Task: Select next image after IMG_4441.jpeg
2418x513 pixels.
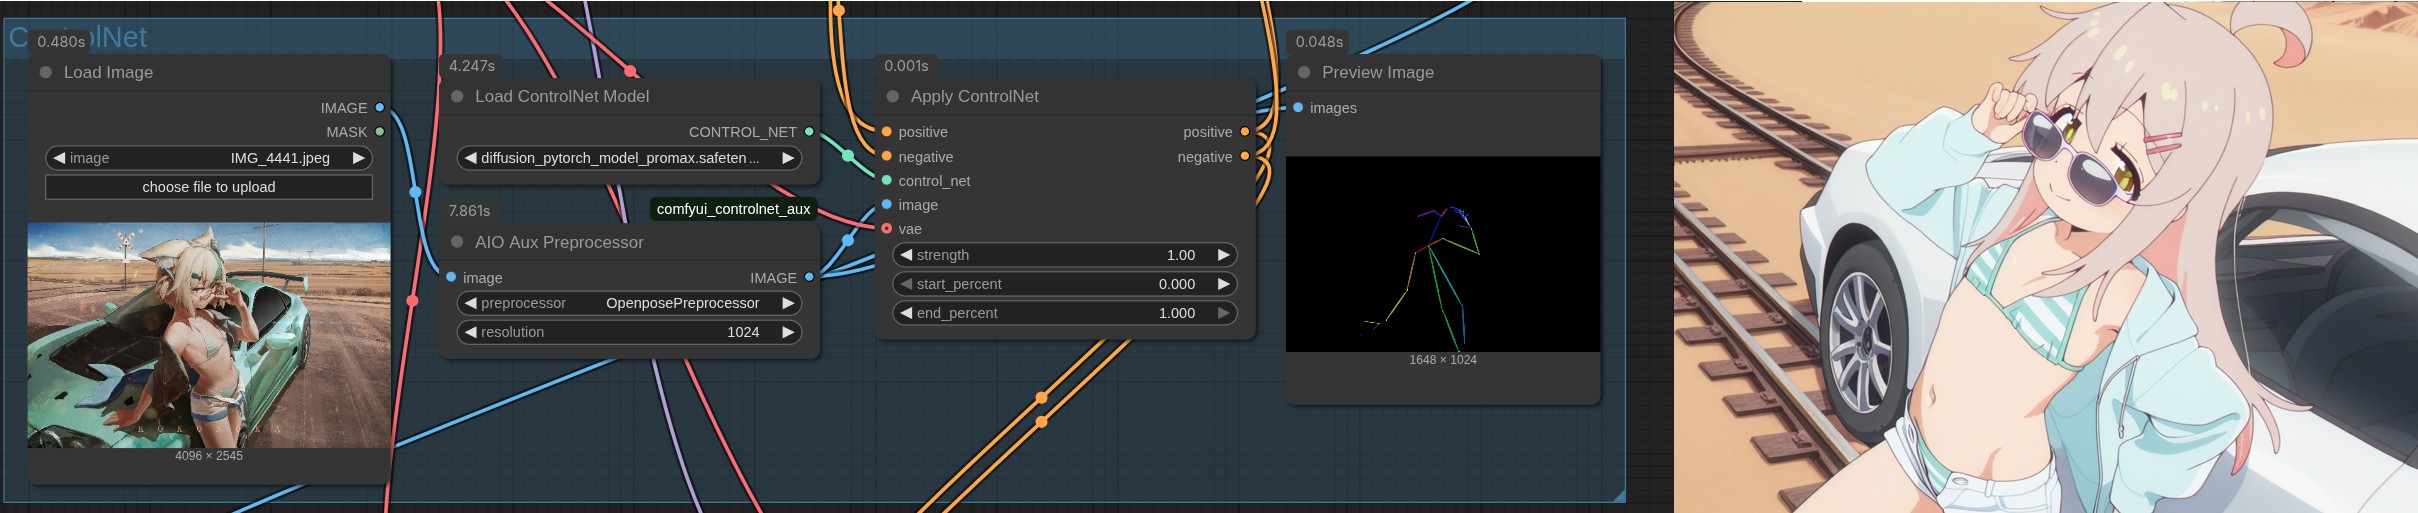Action: click(359, 158)
